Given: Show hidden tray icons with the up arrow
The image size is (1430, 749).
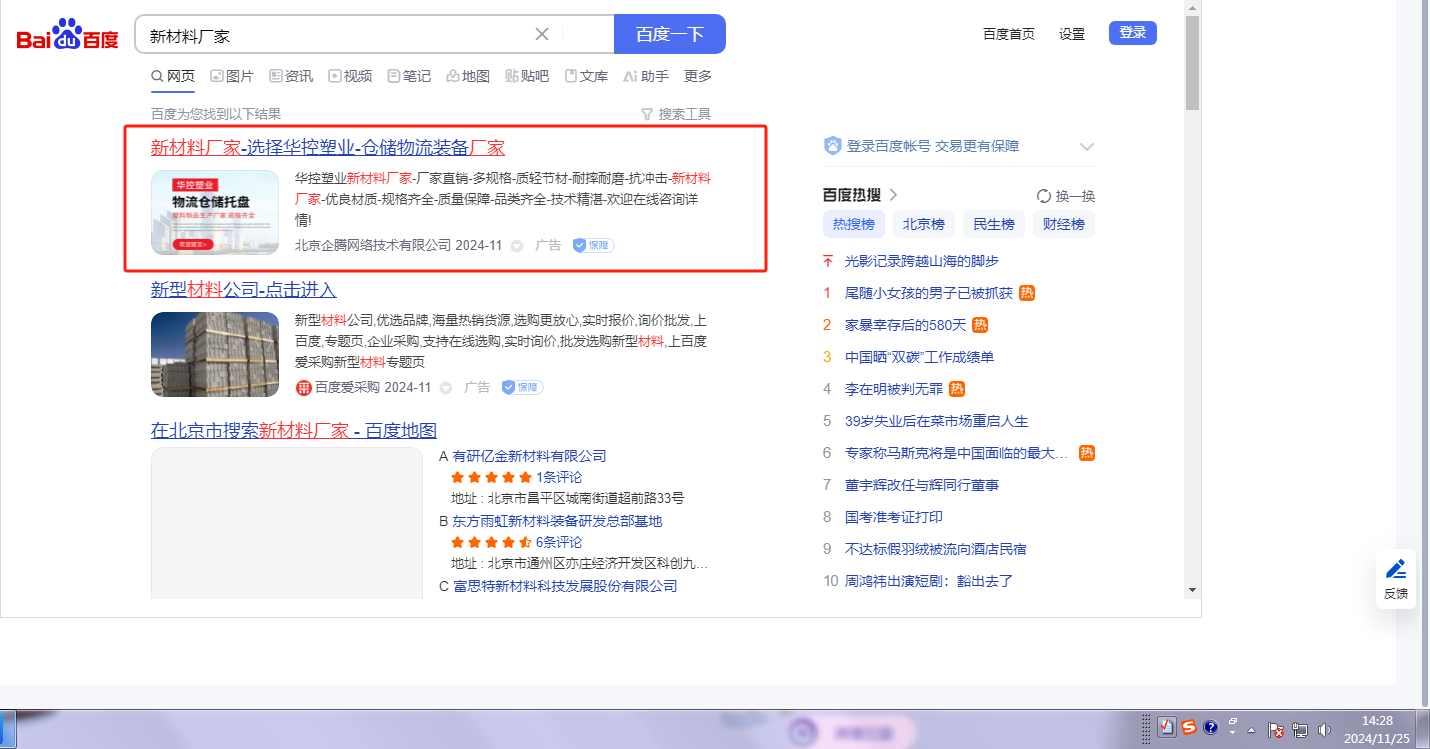Looking at the screenshot, I should 1251,730.
